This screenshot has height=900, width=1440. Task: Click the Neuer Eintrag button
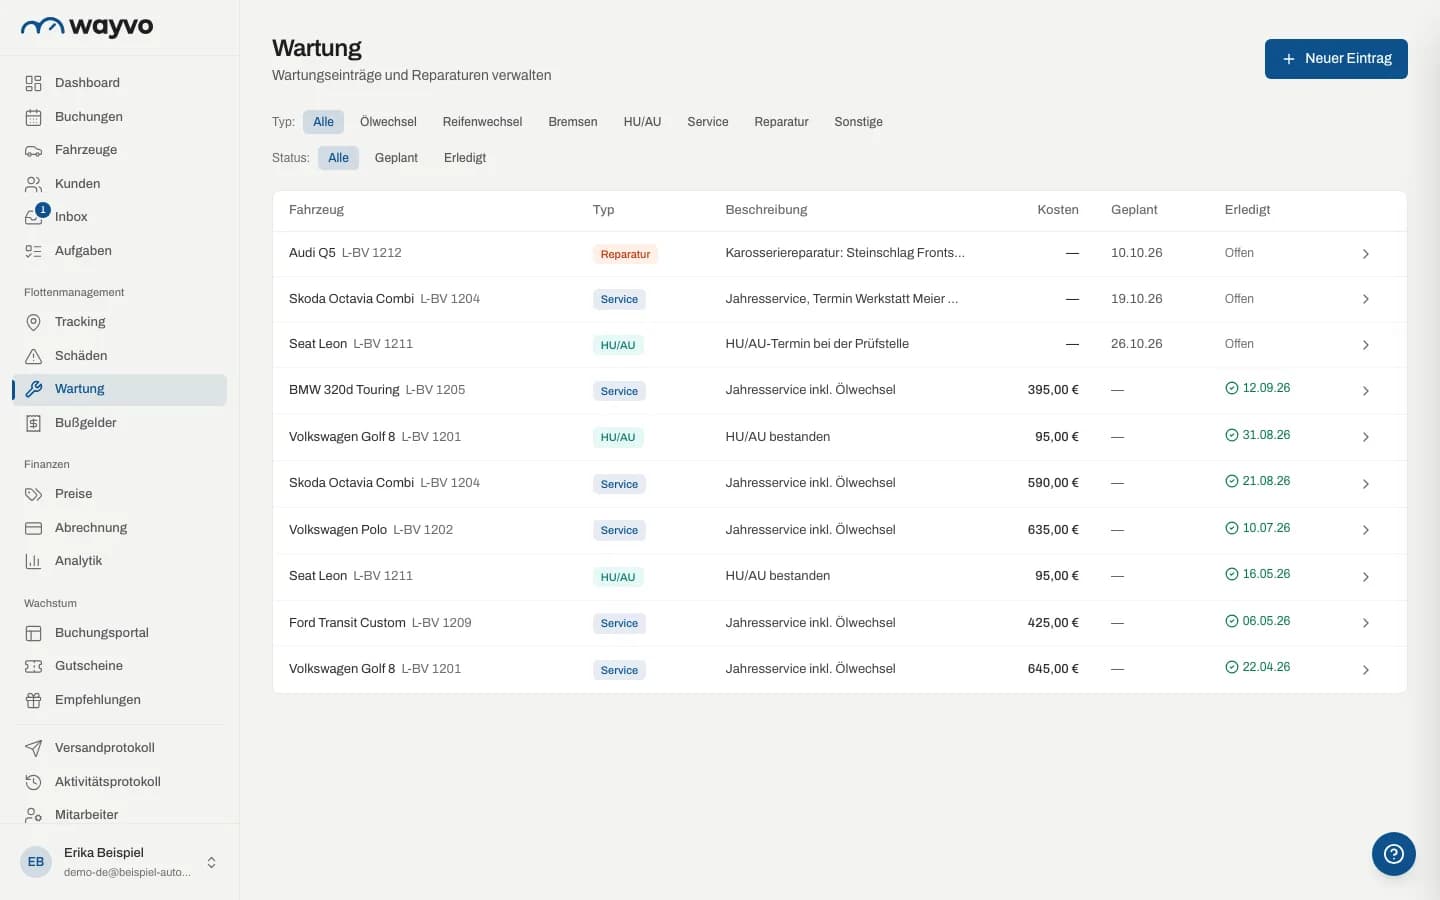pyautogui.click(x=1336, y=59)
